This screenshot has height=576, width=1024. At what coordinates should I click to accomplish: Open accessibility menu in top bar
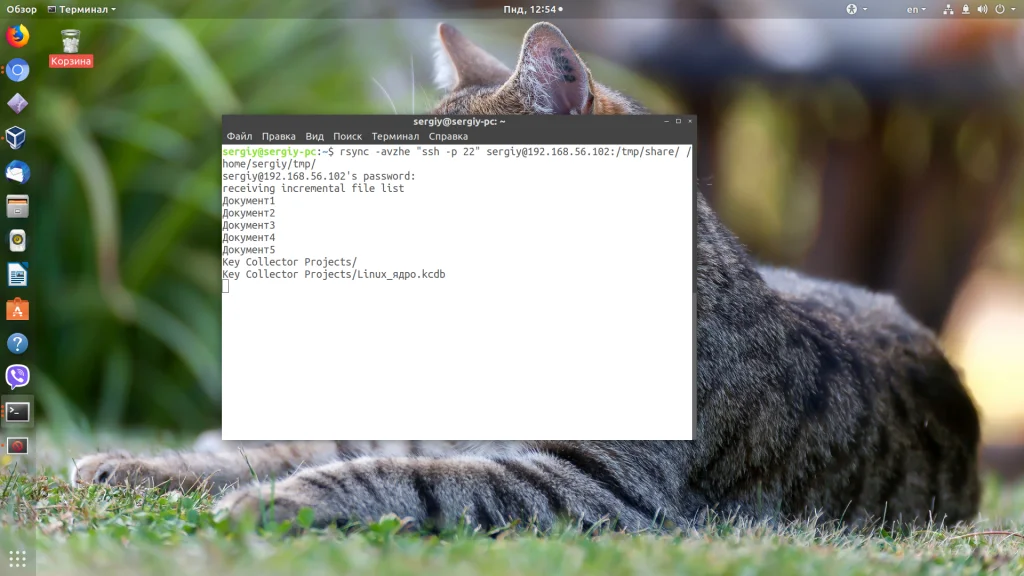pyautogui.click(x=856, y=9)
